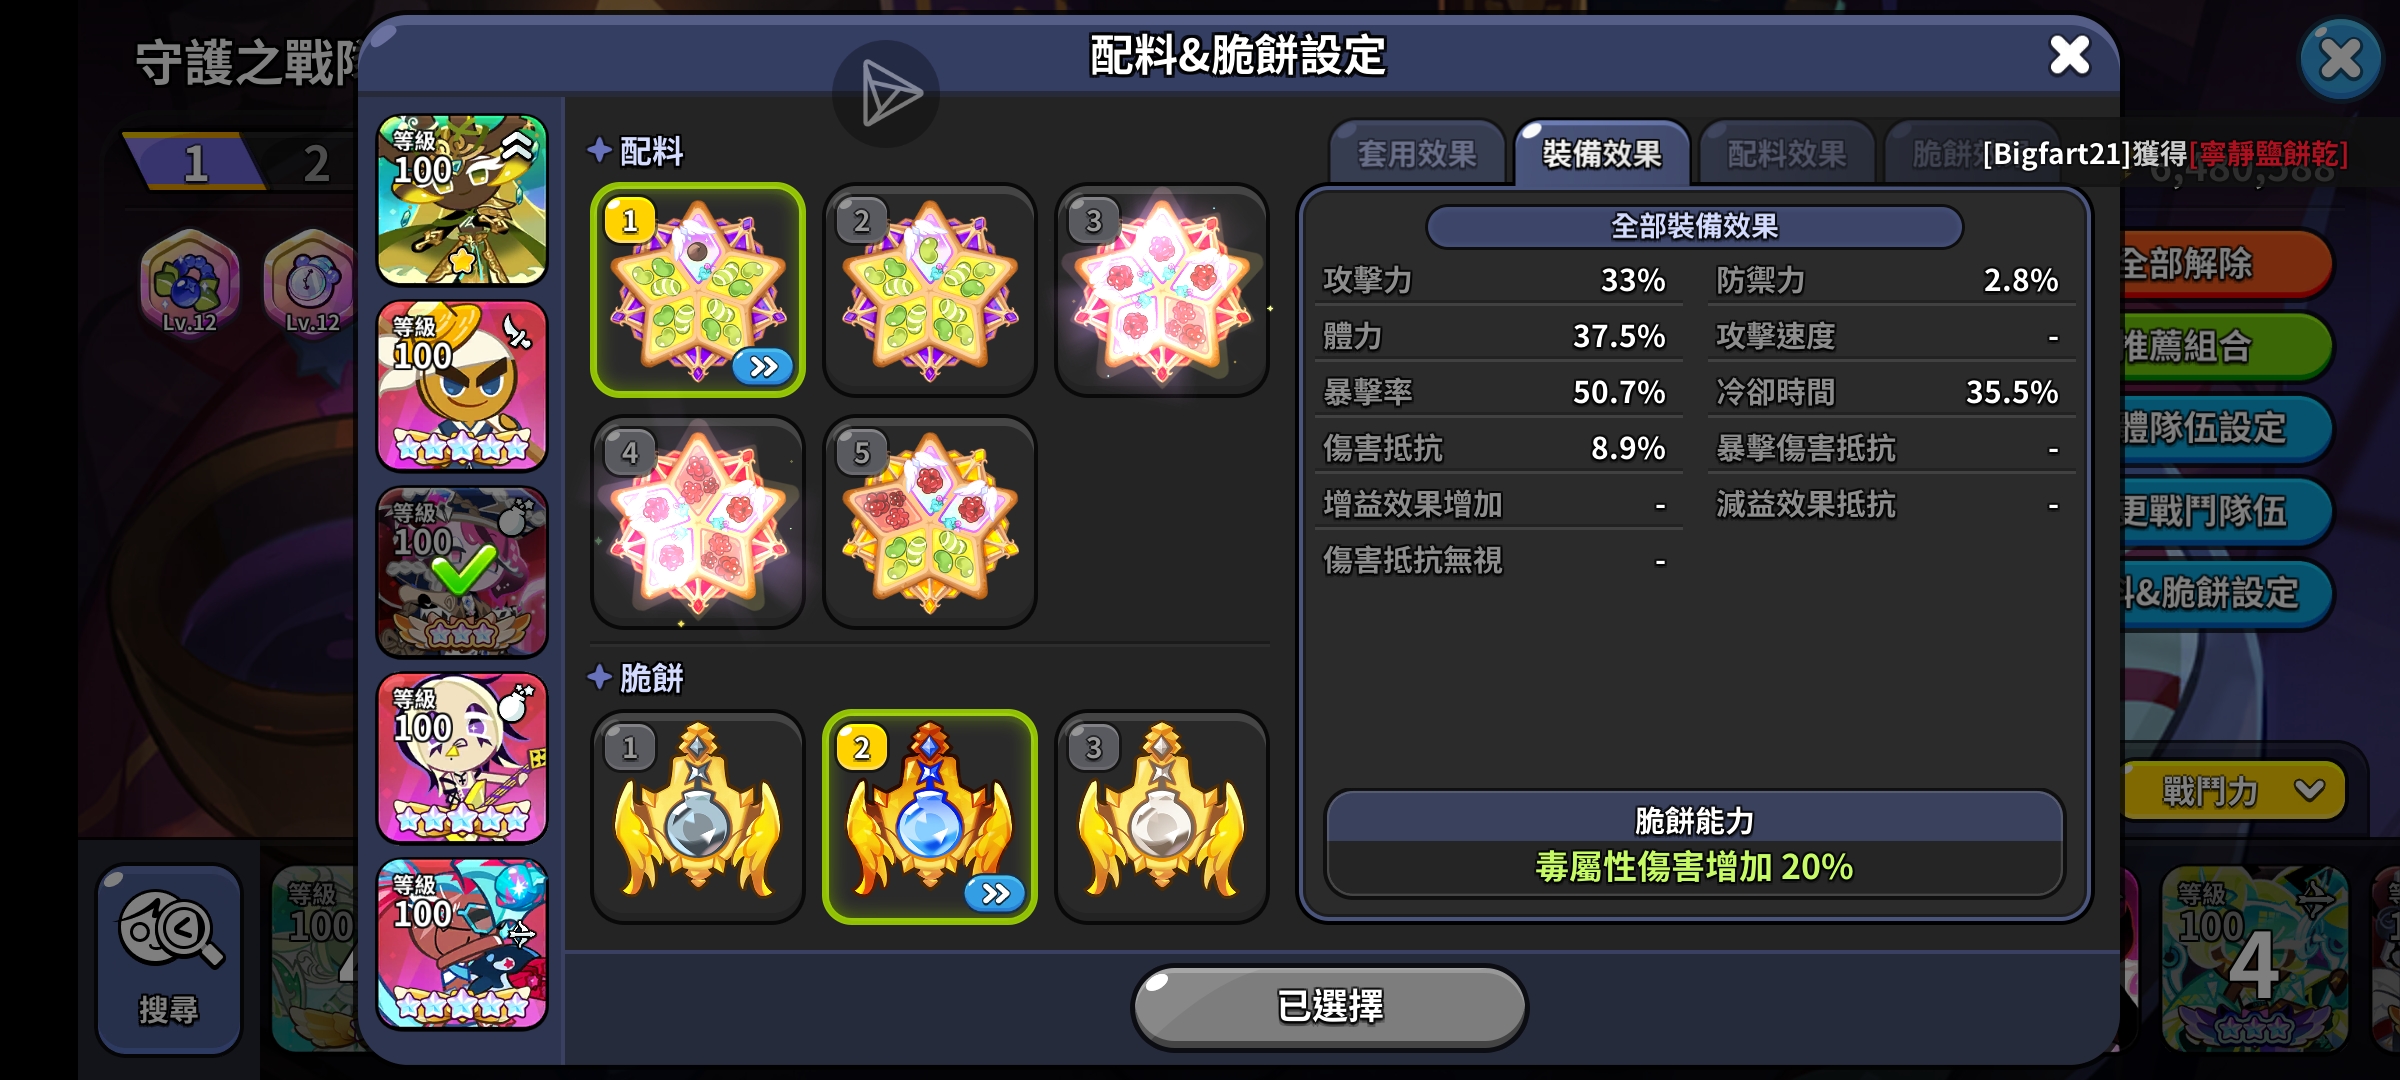
Task: Close the 配料&脆餅設定 dialog
Action: click(x=2069, y=56)
